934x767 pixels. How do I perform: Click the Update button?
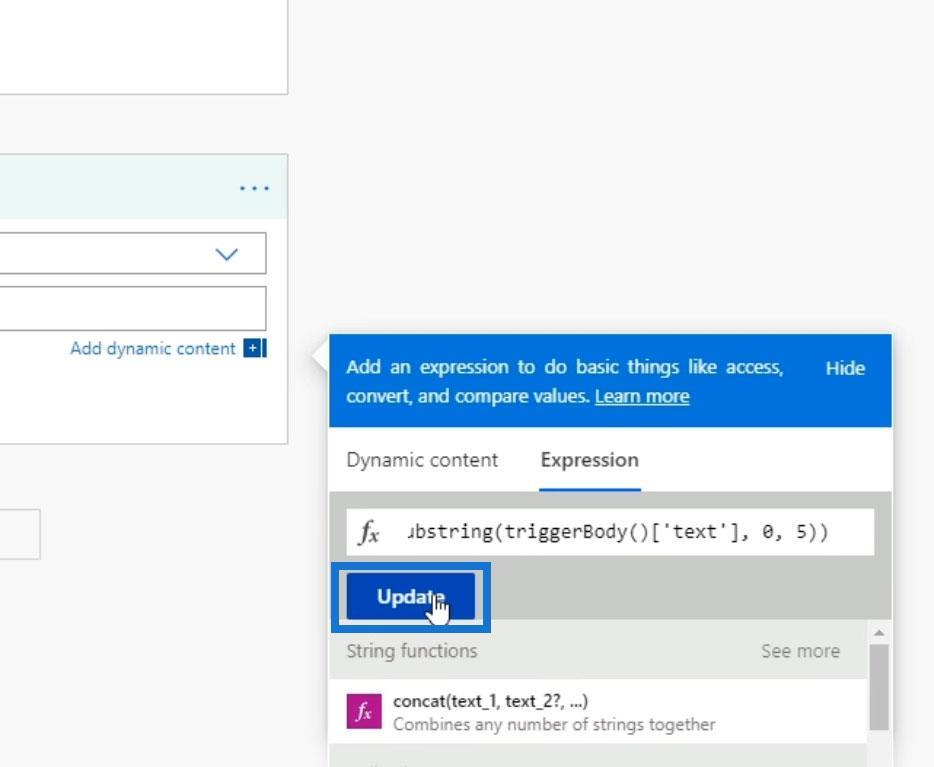(x=410, y=597)
